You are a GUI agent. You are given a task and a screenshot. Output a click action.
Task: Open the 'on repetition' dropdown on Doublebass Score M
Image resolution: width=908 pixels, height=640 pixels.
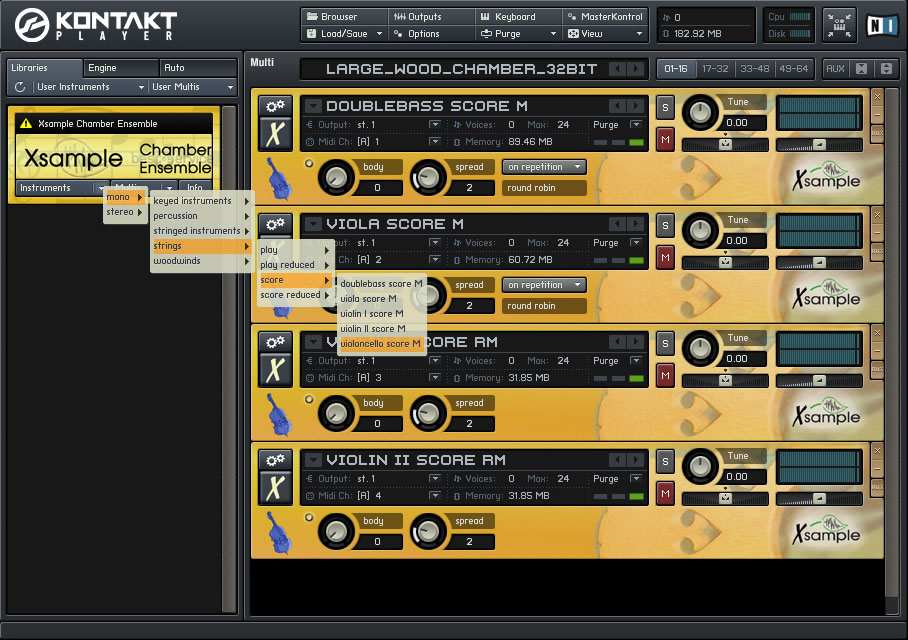point(543,166)
